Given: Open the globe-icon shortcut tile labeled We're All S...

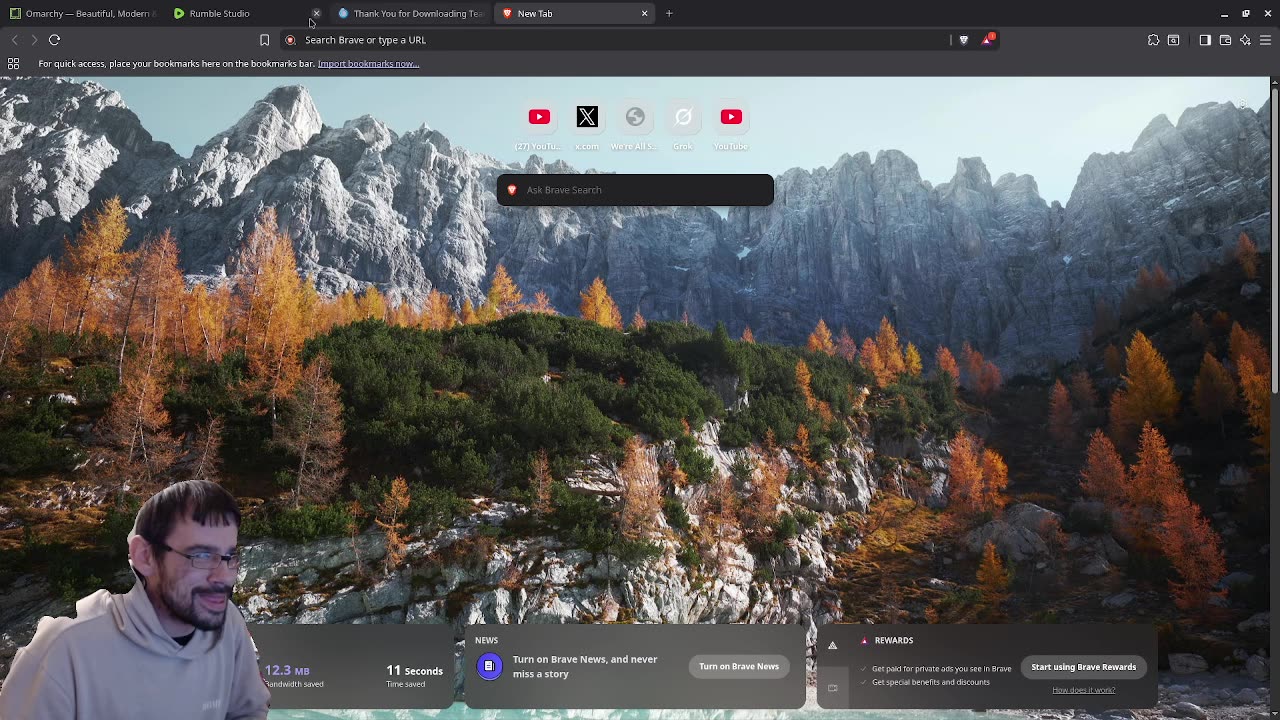Looking at the screenshot, I should [635, 118].
